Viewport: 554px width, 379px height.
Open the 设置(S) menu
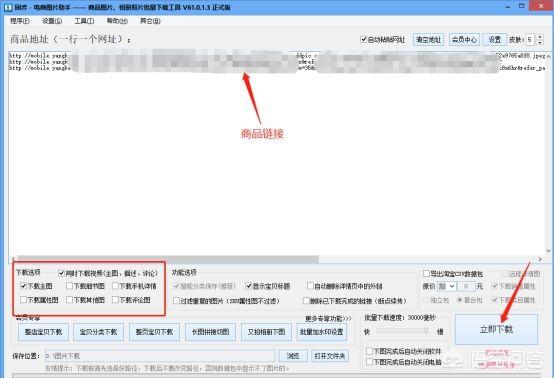(x=52, y=21)
